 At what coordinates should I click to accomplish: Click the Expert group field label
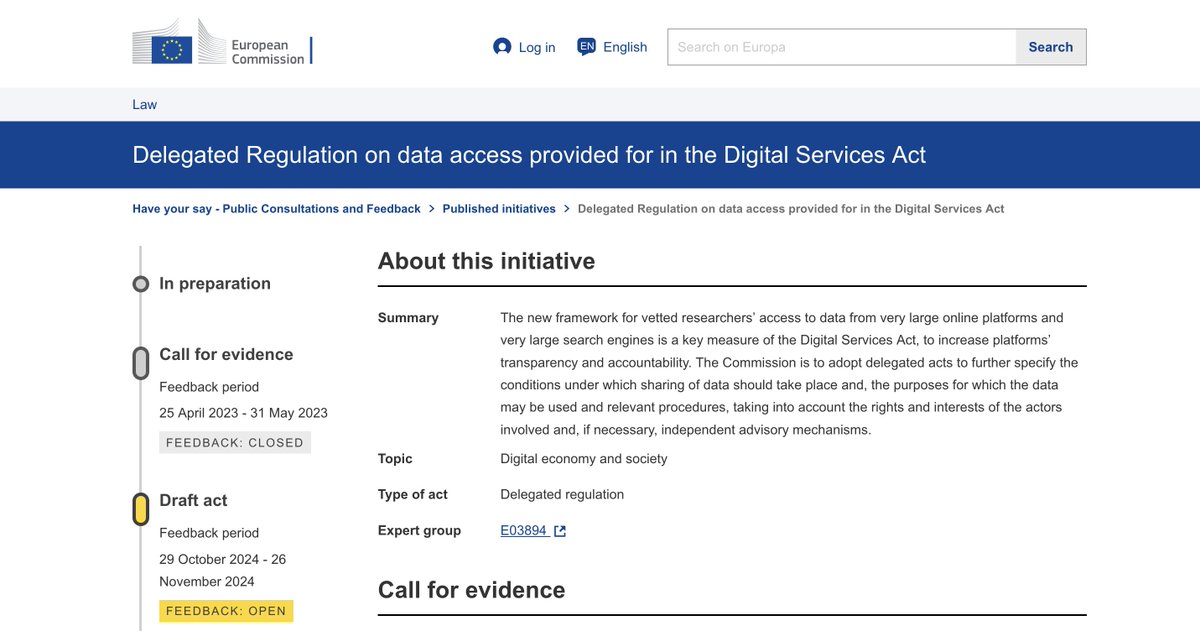tap(419, 531)
